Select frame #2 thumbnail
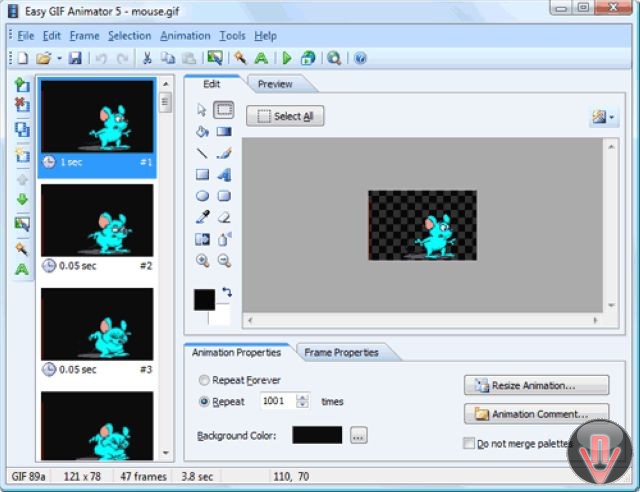The height and width of the screenshot is (492, 640). point(97,220)
